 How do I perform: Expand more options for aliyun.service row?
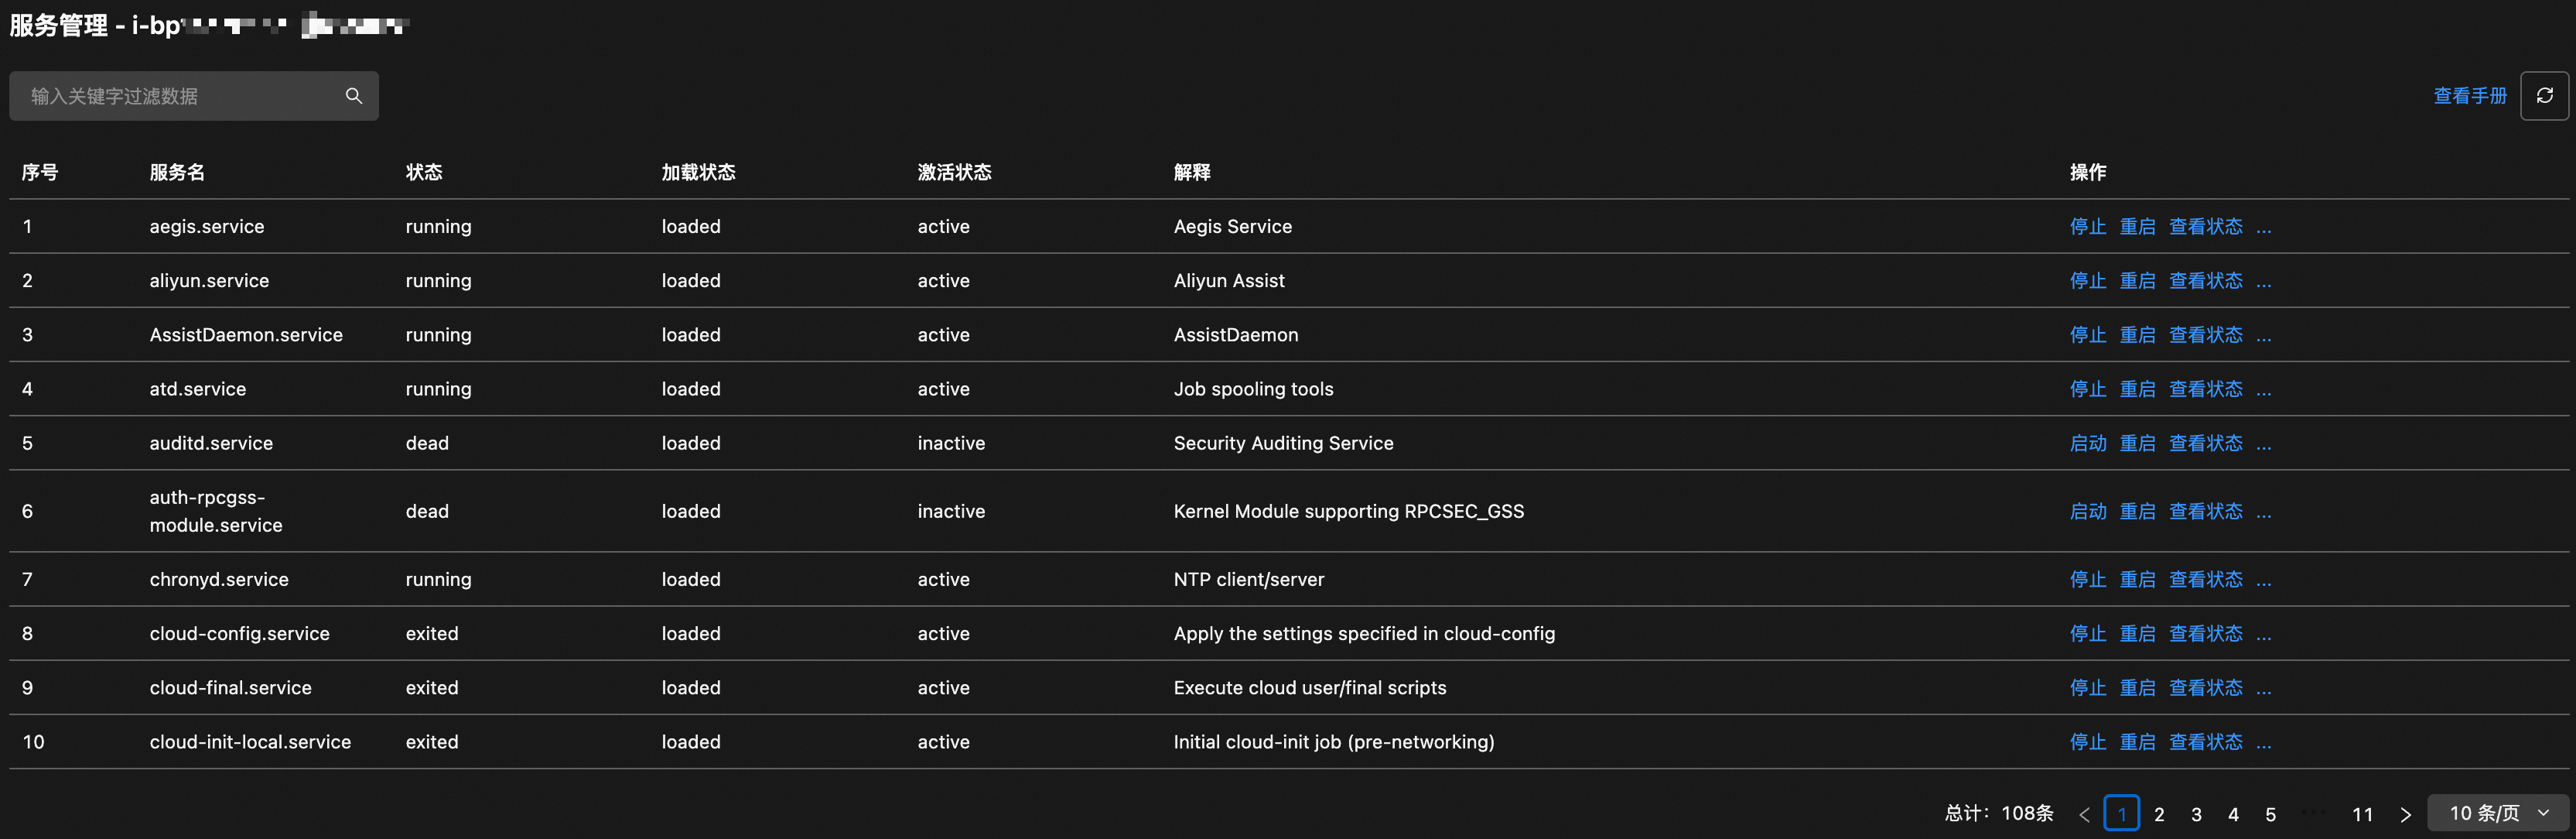(x=2264, y=282)
